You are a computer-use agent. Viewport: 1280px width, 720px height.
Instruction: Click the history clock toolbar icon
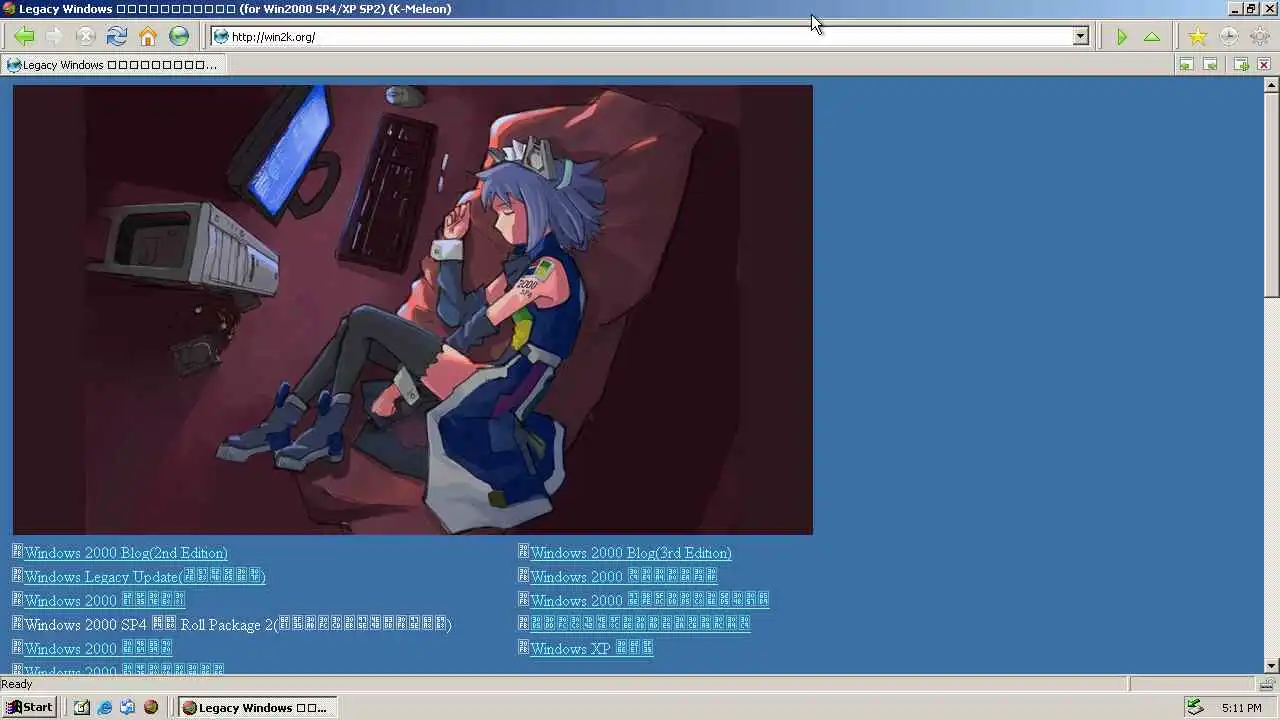pos(1229,37)
